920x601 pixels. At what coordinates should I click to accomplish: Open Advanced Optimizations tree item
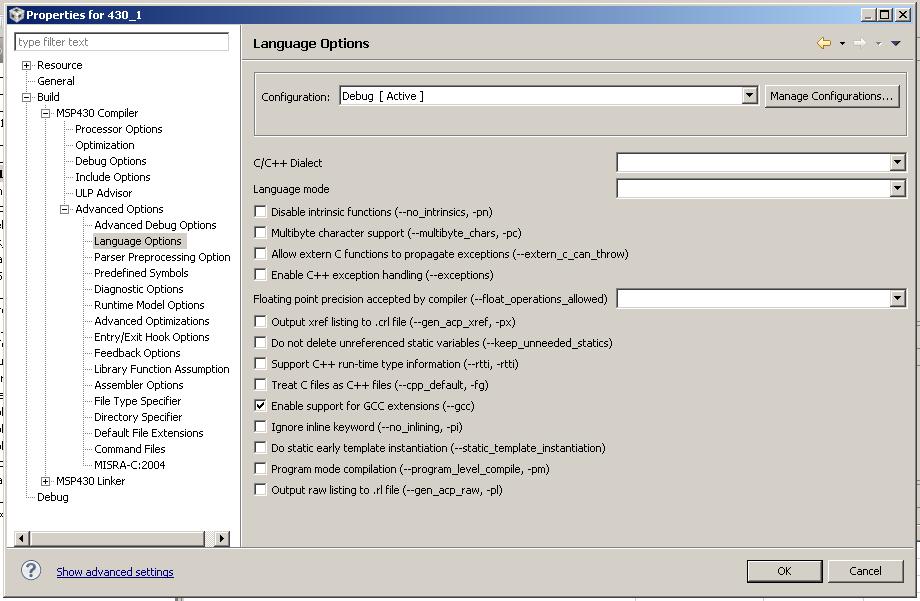(151, 321)
